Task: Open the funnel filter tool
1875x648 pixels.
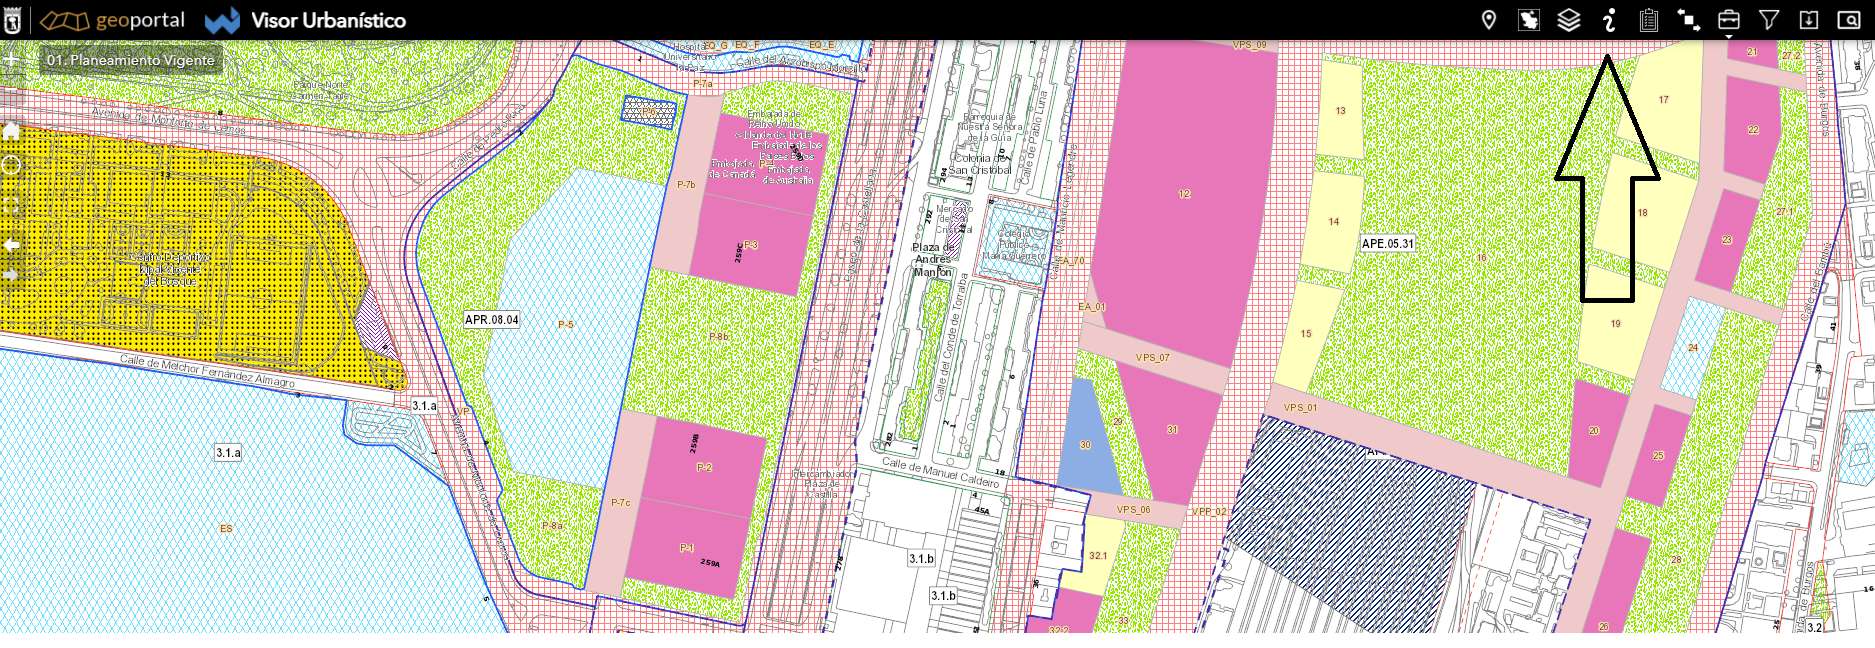Action: click(1768, 20)
